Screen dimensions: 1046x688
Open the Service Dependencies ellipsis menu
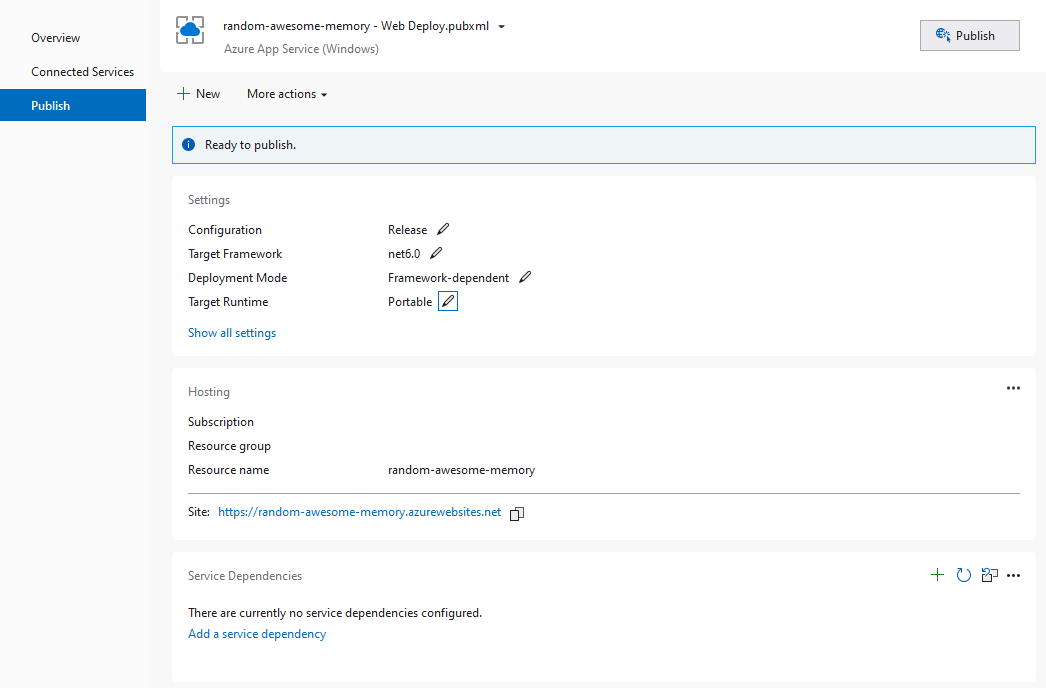(1013, 575)
